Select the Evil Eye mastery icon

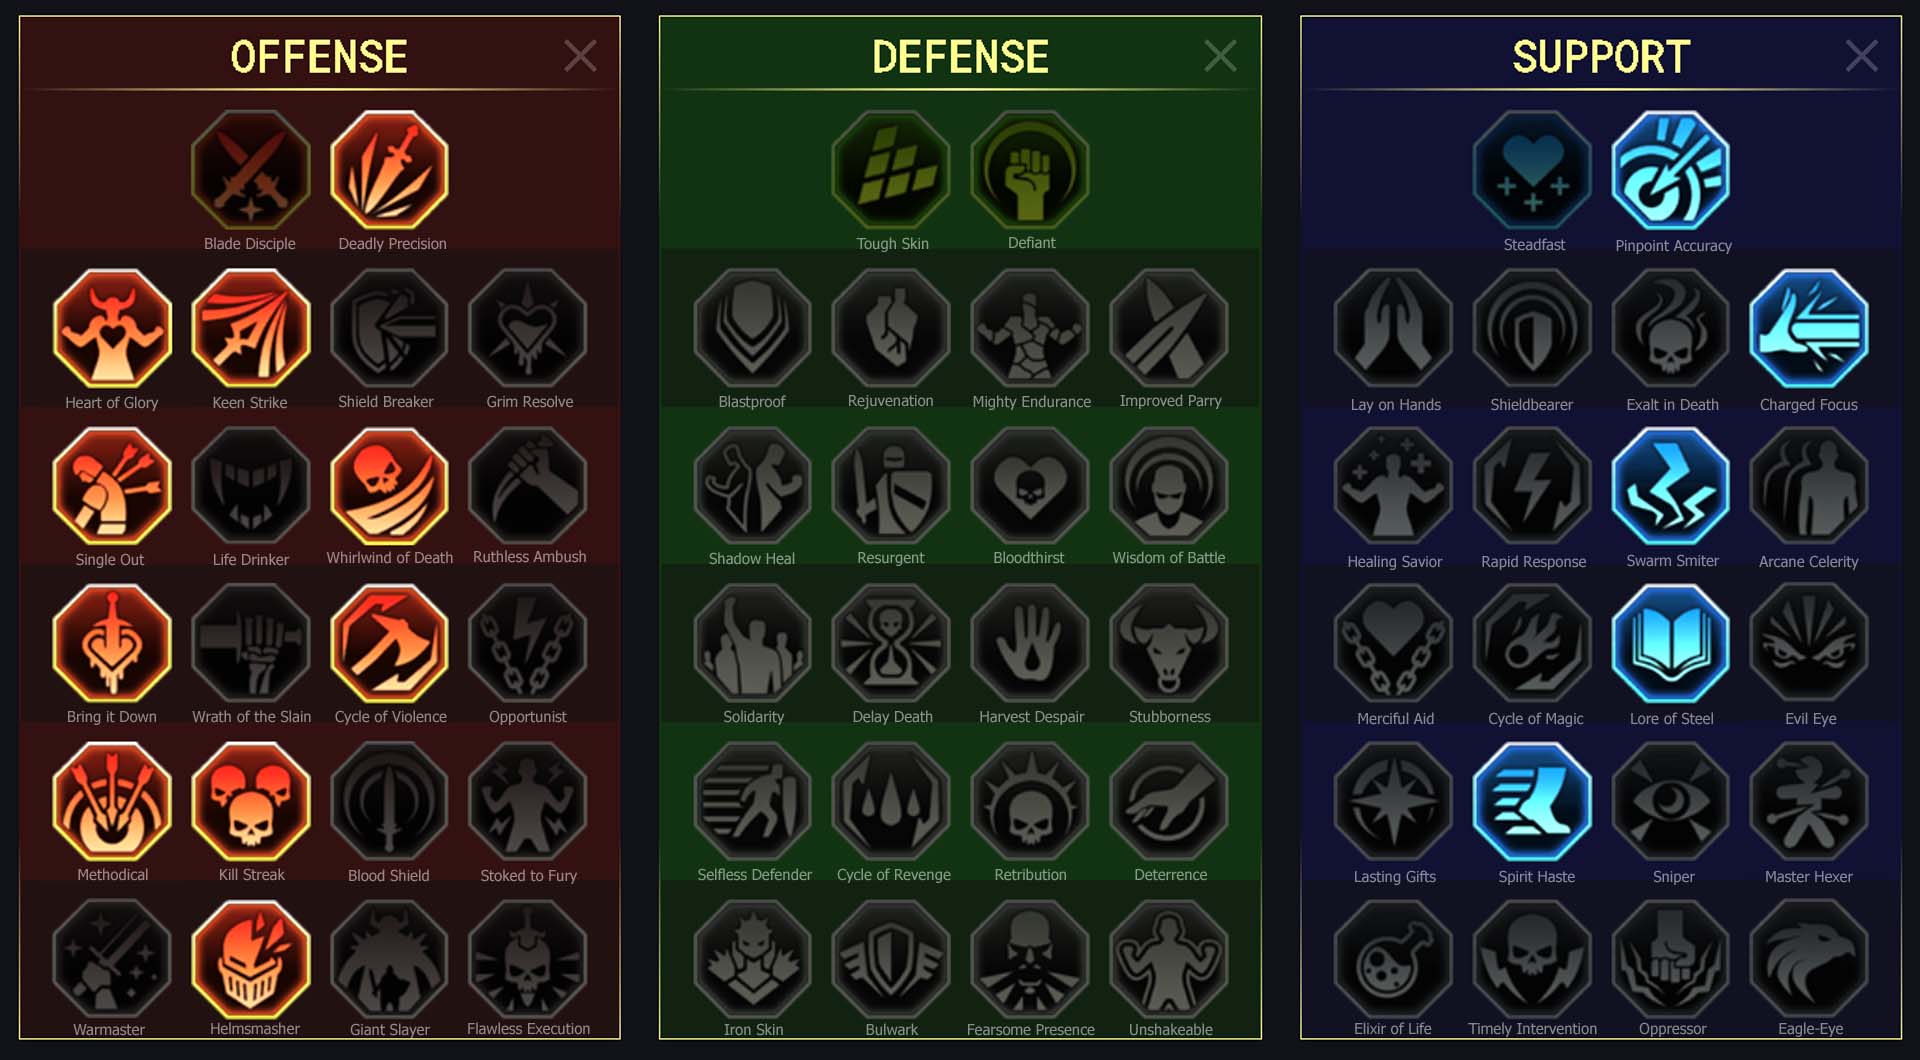click(x=1809, y=644)
